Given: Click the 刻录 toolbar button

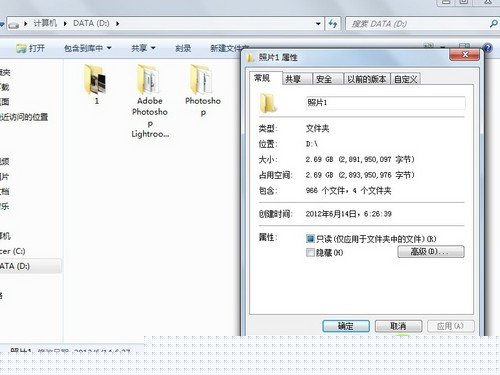Looking at the screenshot, I should (183, 48).
